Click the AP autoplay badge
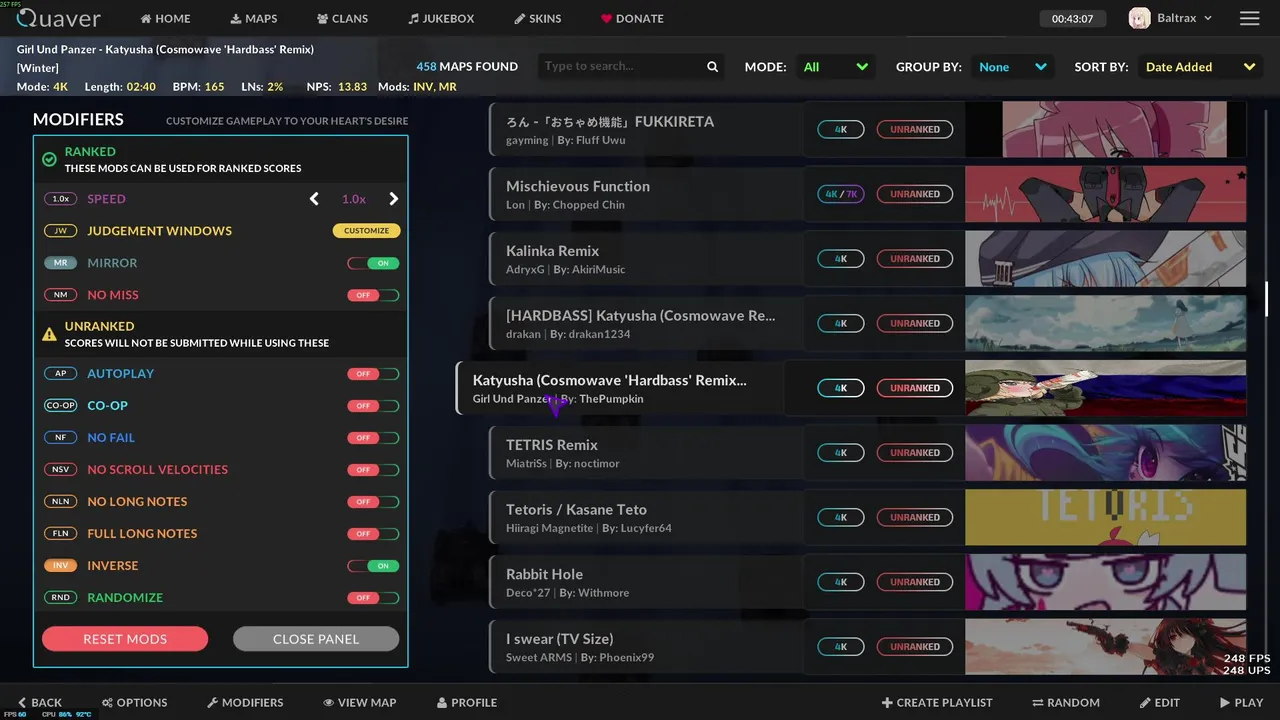 click(x=61, y=374)
